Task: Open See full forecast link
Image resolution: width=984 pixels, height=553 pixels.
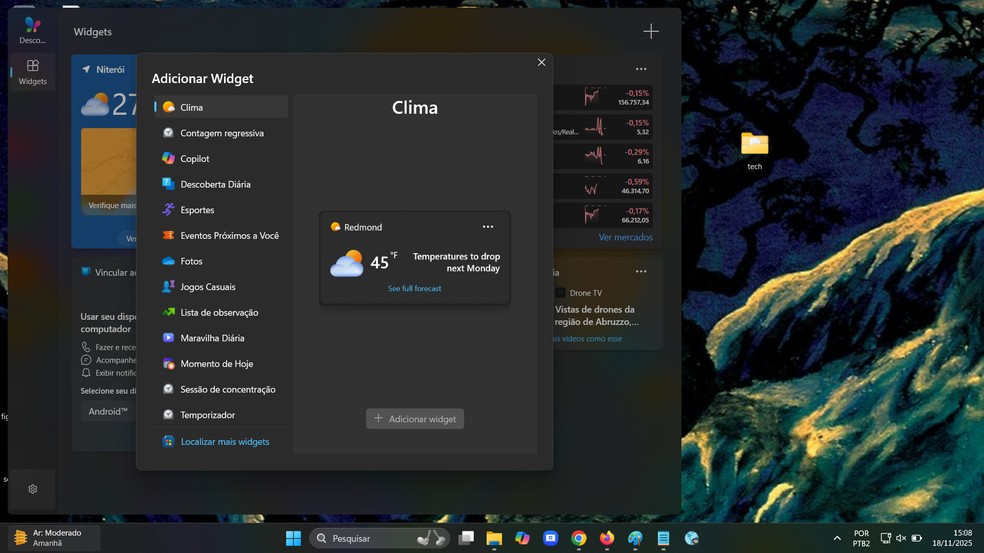Action: coord(414,289)
